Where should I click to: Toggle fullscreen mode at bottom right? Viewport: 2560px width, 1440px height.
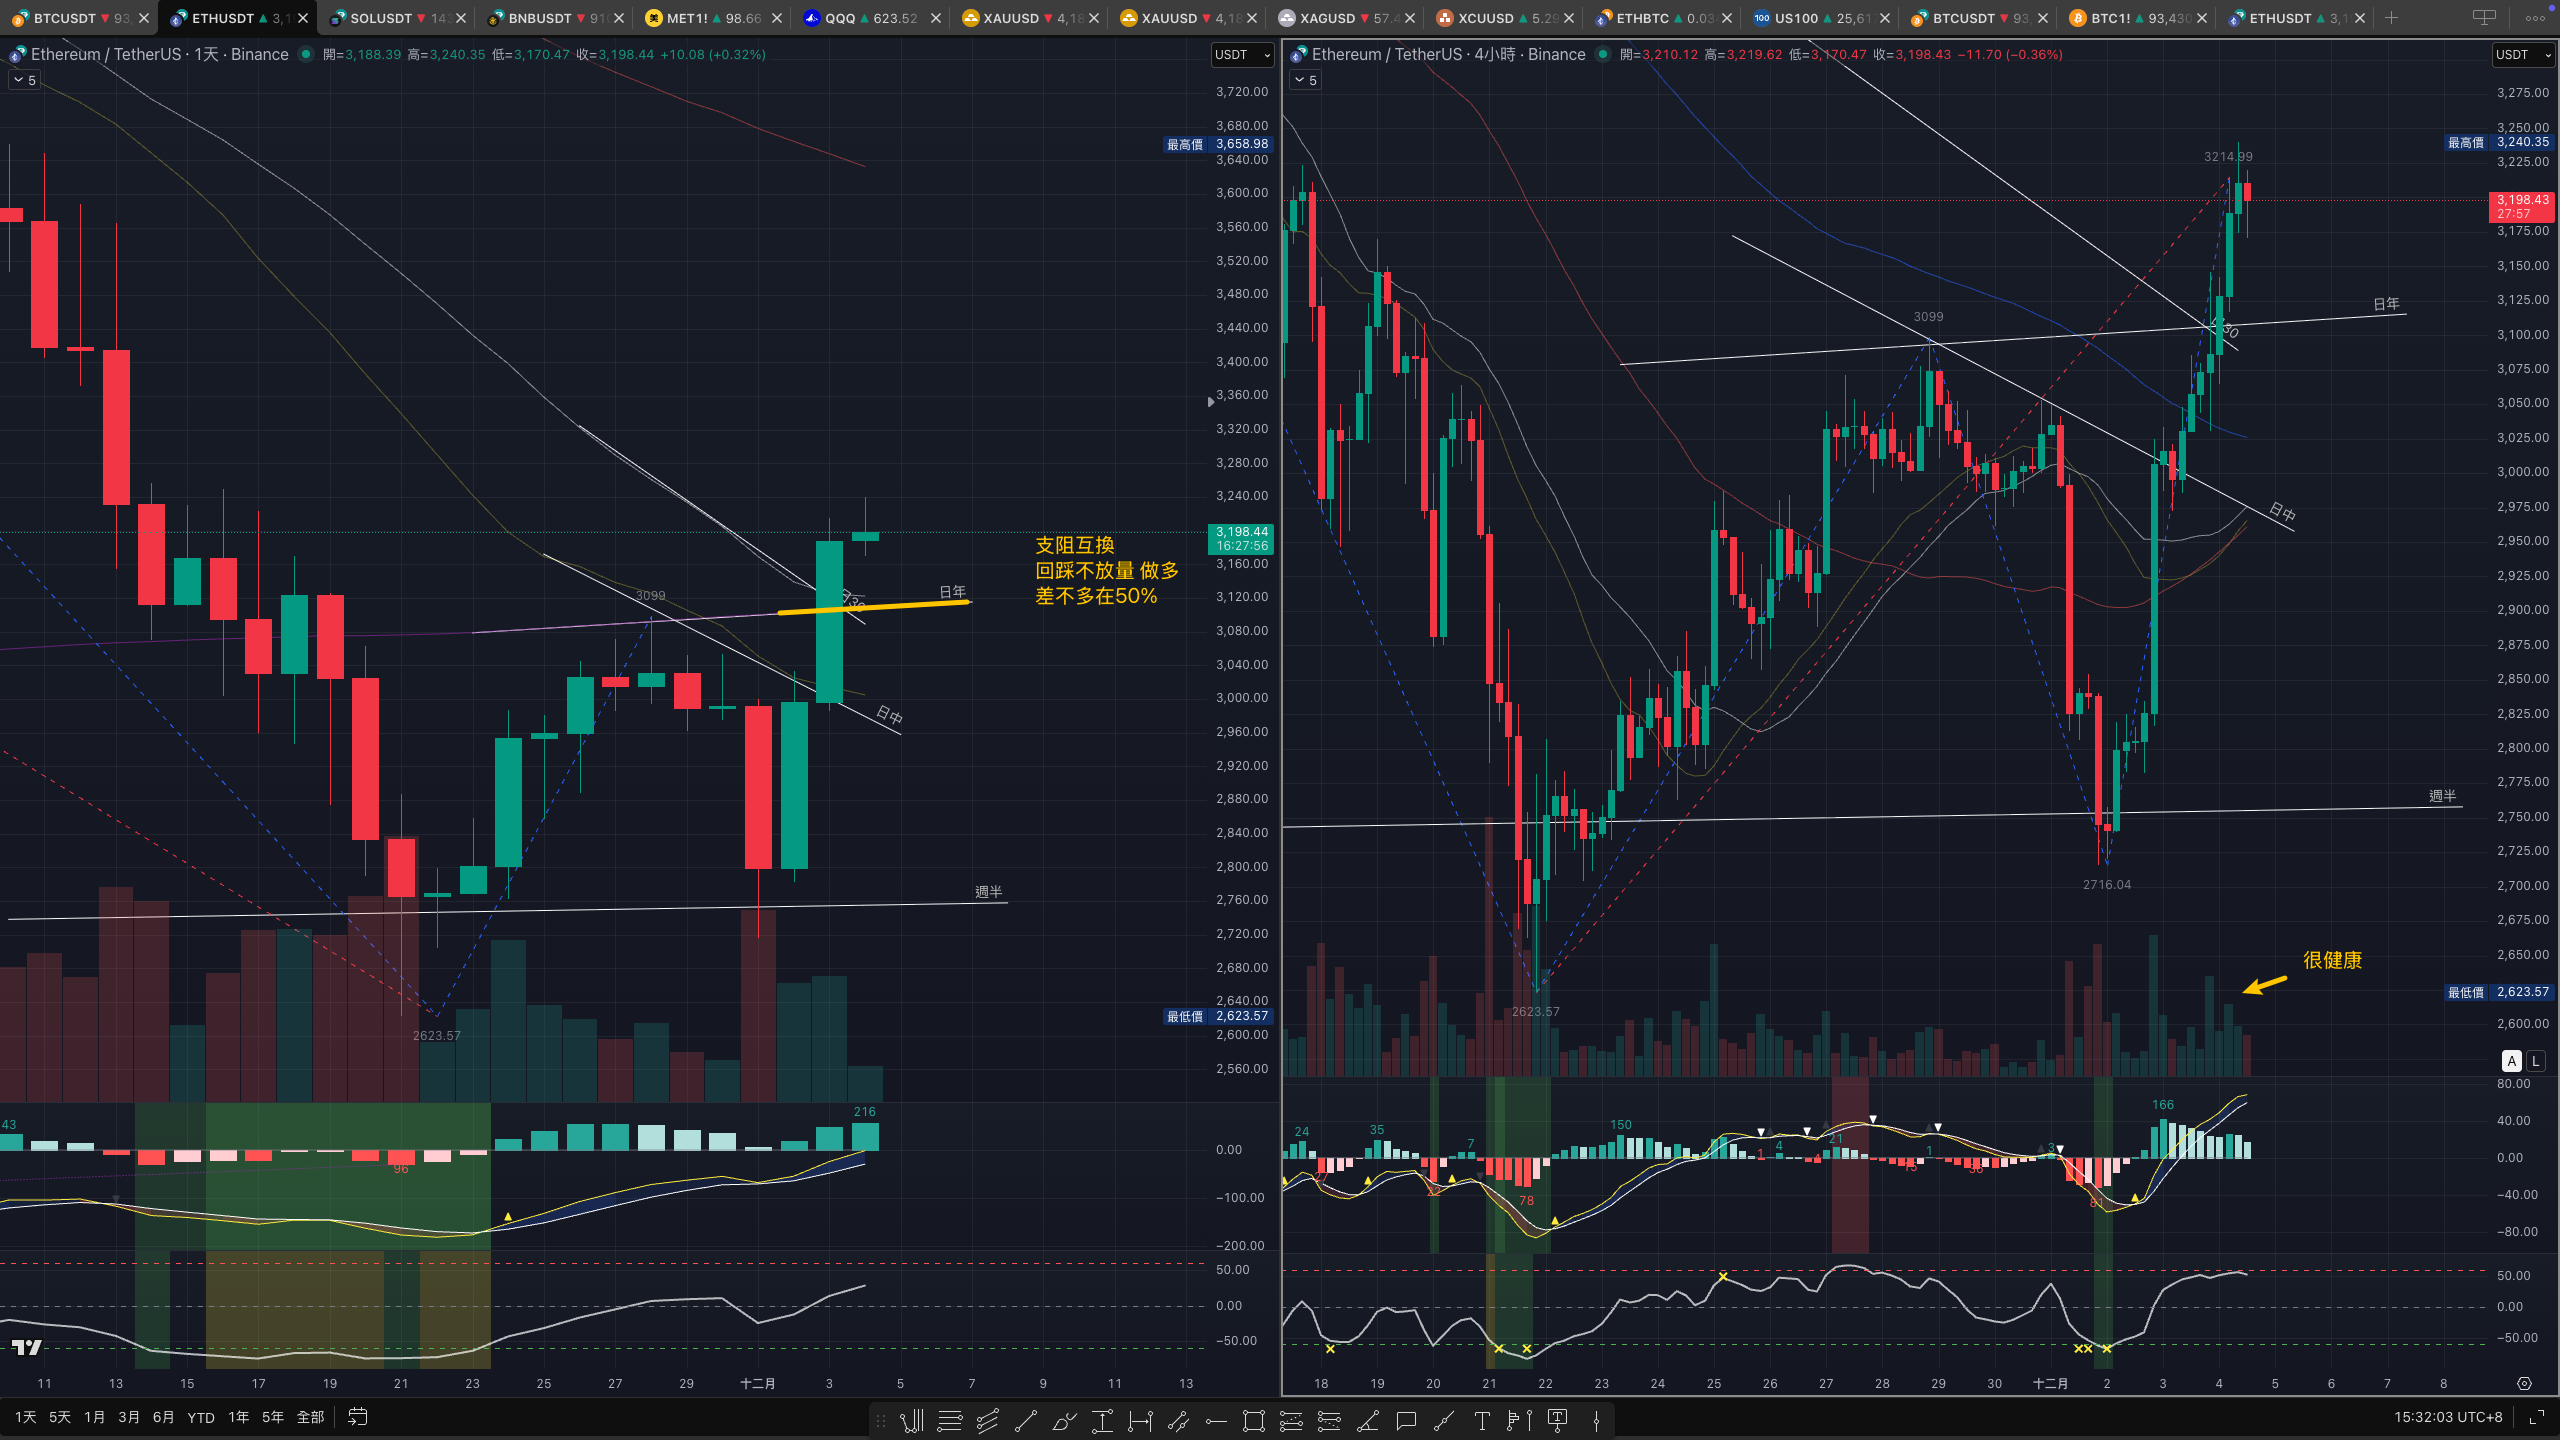coord(2537,1417)
